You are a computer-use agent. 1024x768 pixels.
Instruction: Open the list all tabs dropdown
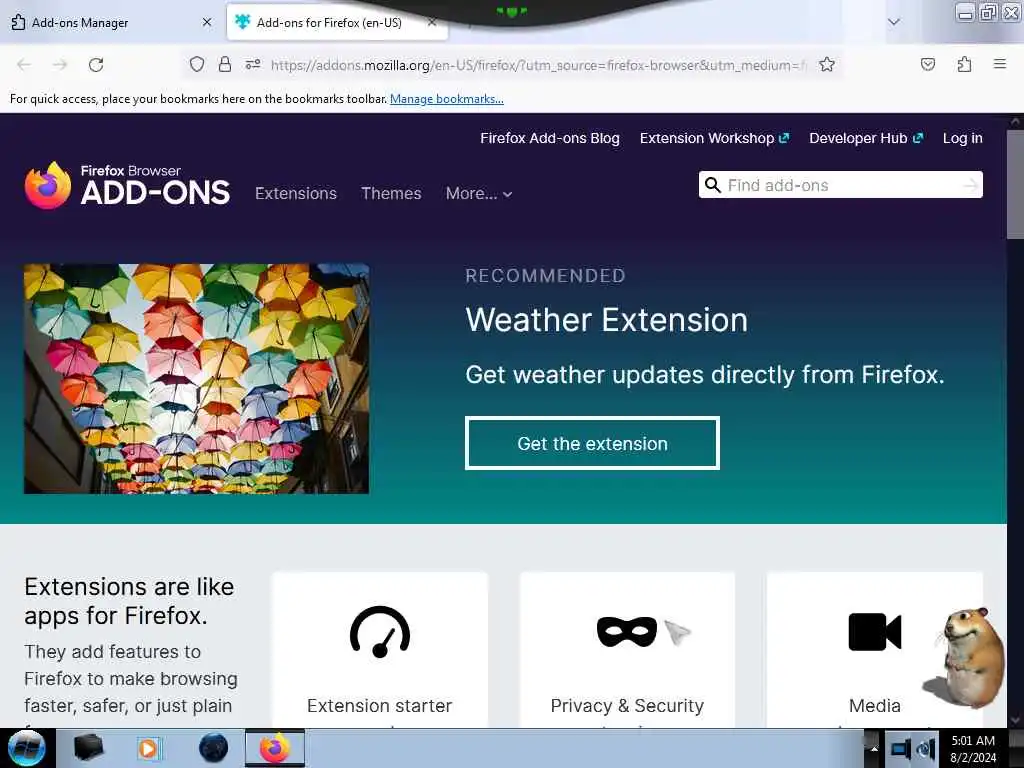click(x=893, y=22)
